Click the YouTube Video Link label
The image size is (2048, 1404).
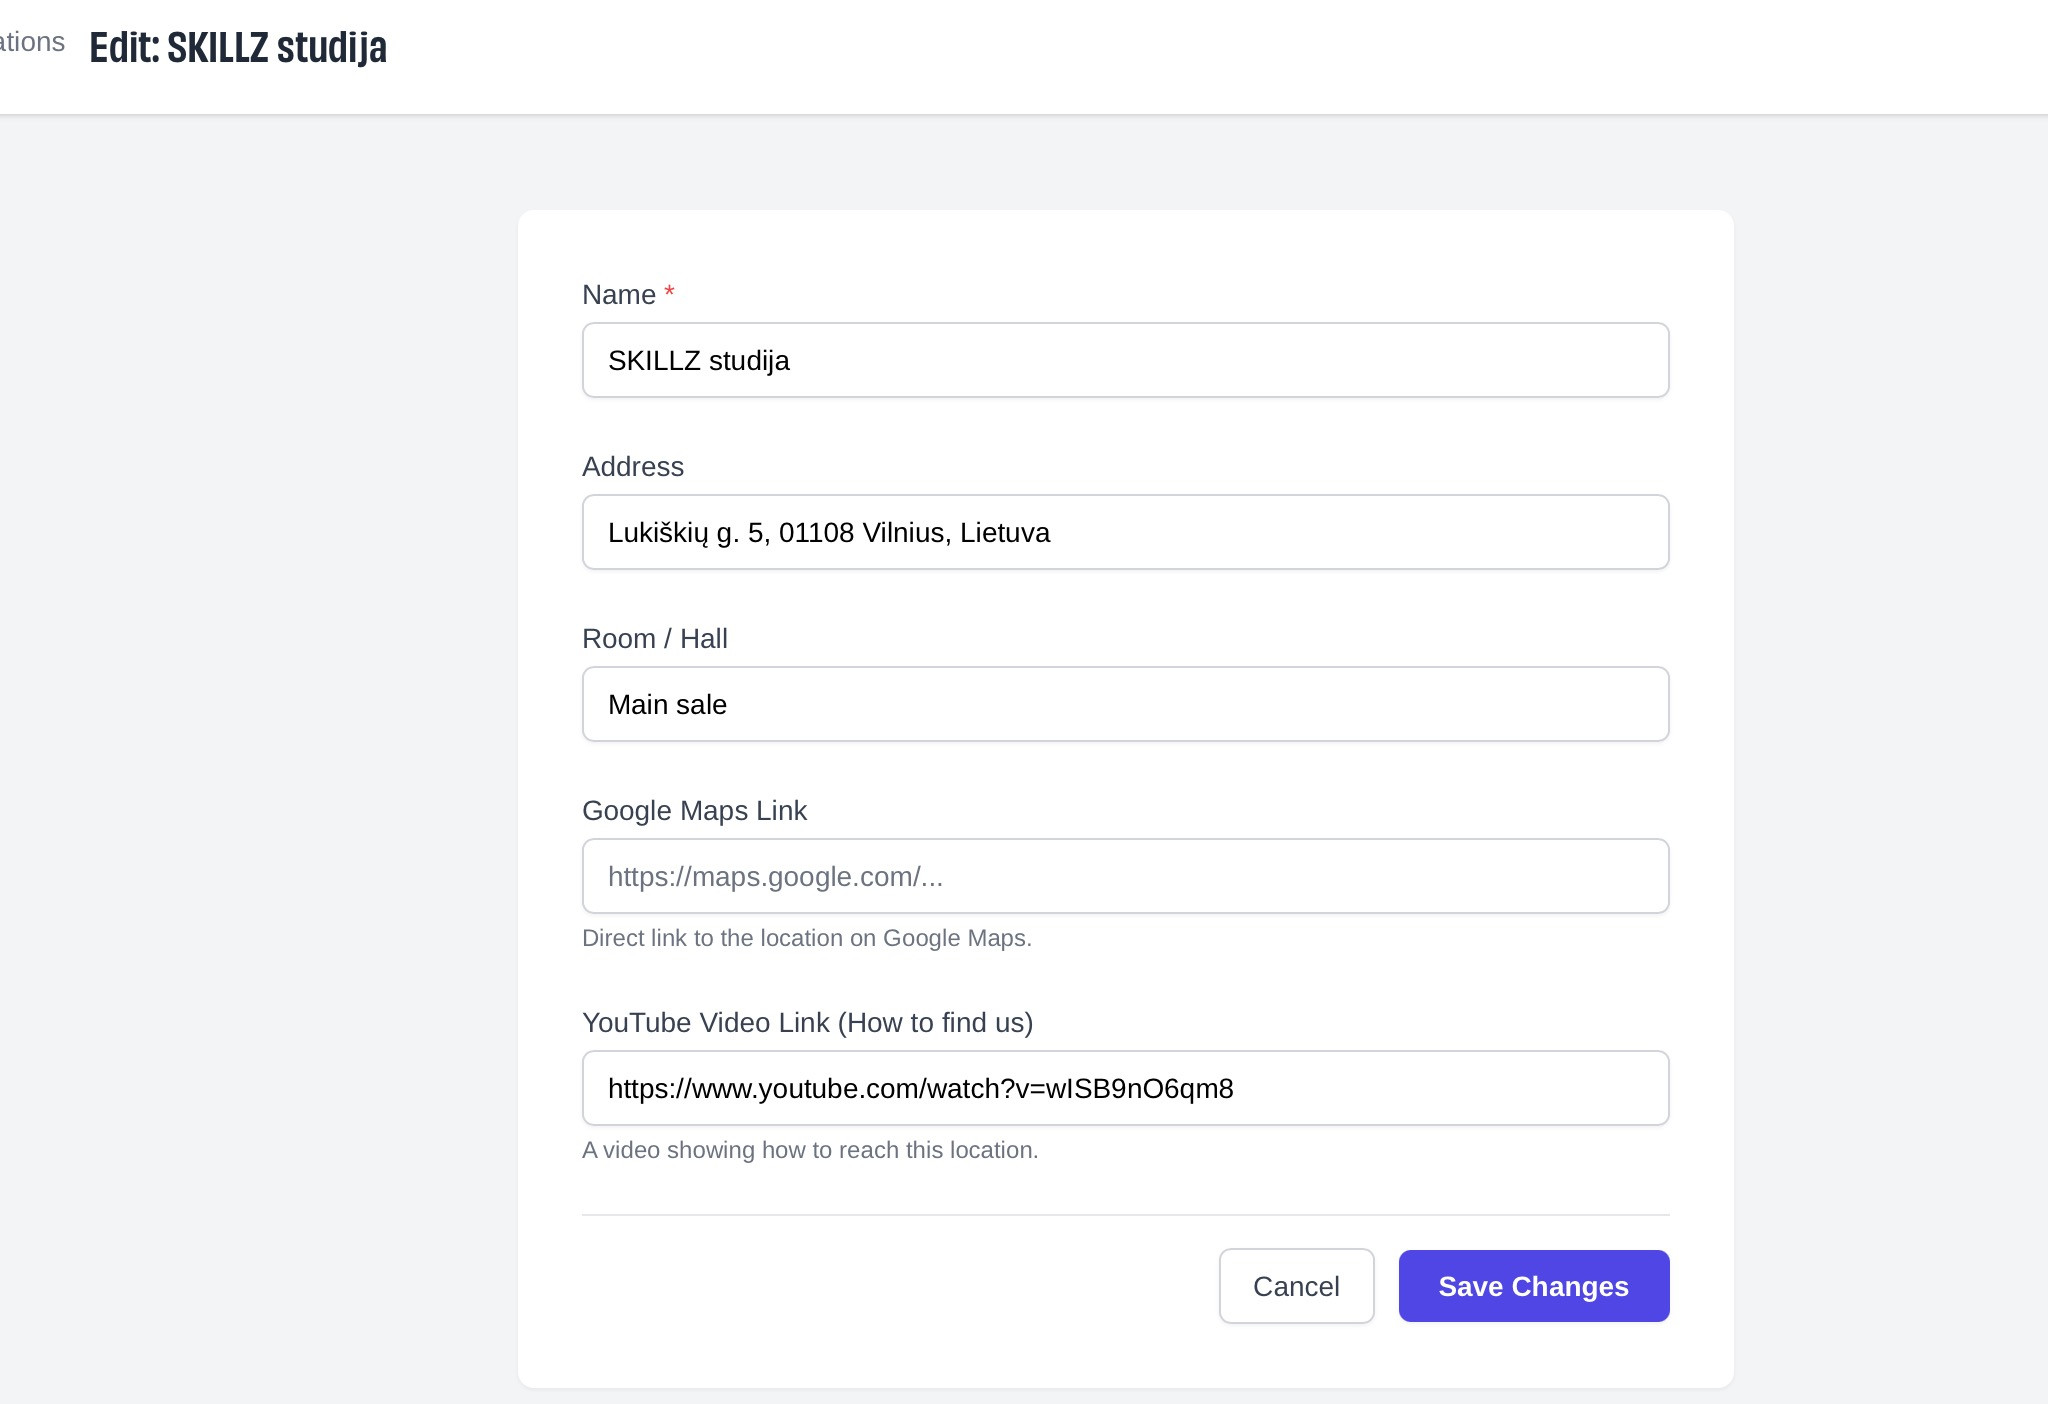click(x=807, y=1023)
